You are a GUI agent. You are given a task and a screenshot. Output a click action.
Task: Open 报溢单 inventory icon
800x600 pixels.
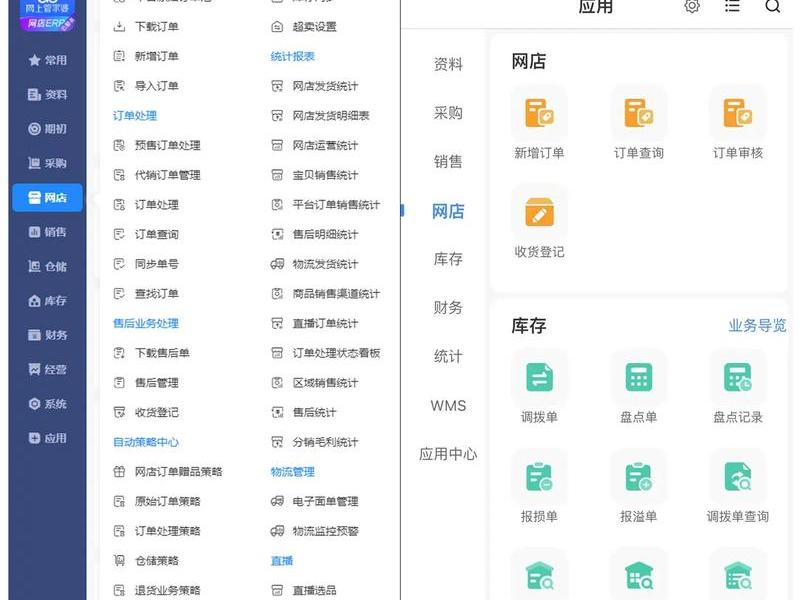pyautogui.click(x=638, y=477)
